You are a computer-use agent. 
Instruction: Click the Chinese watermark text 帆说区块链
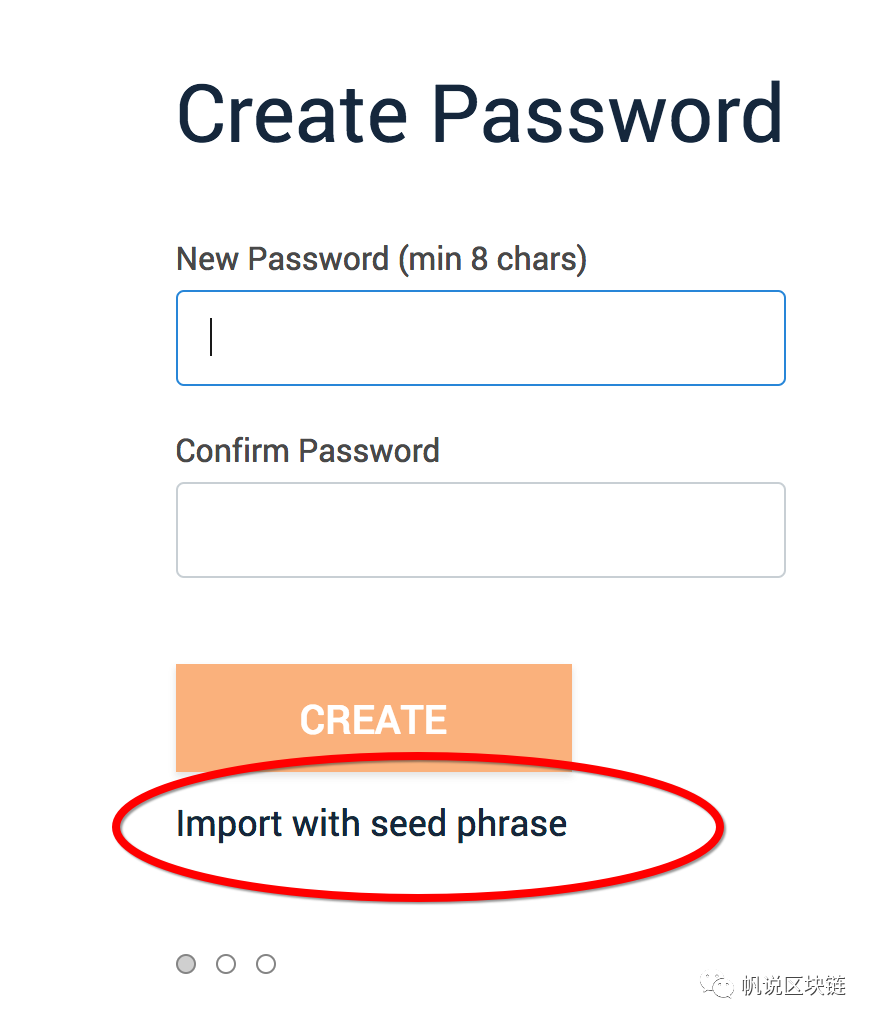click(x=794, y=985)
